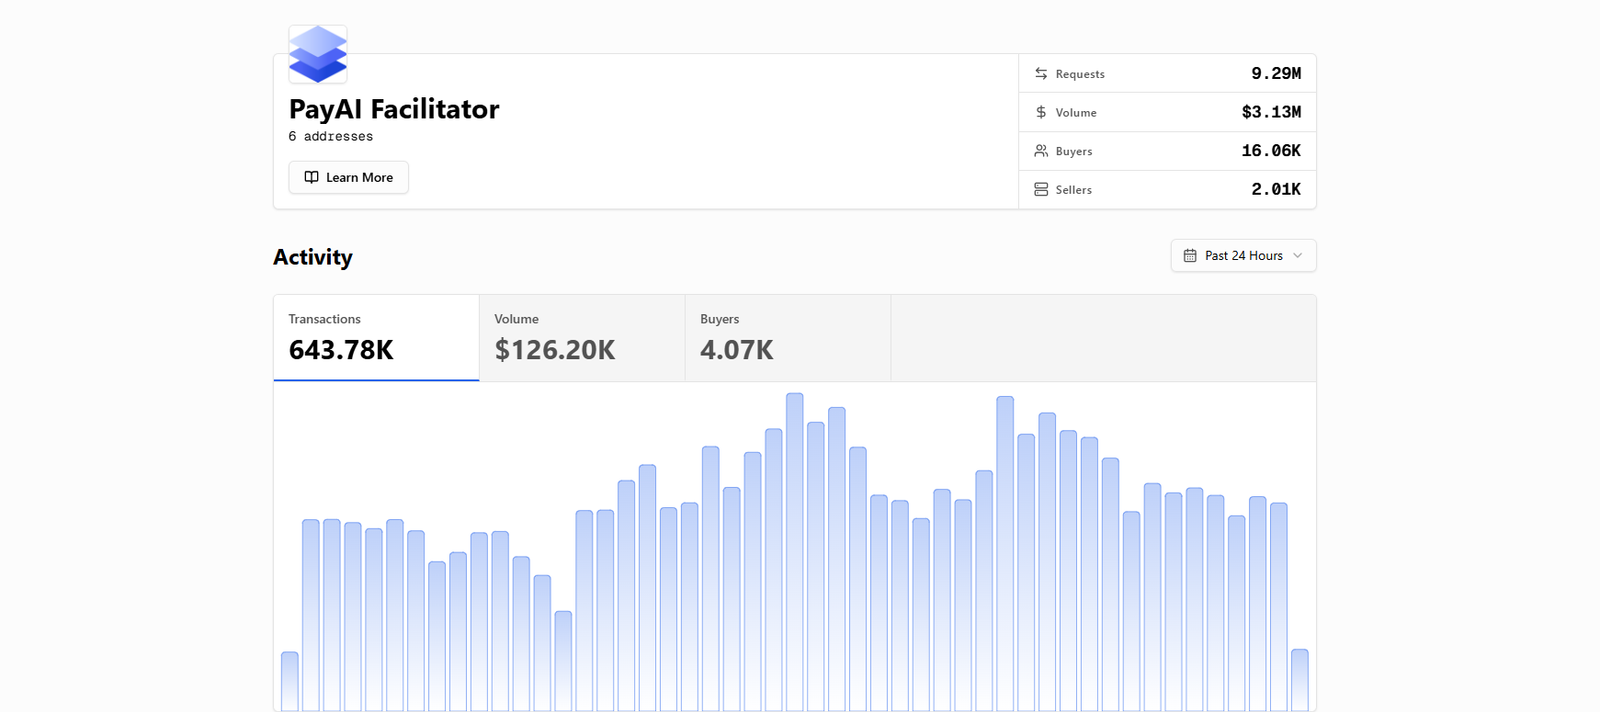1600x712 pixels.
Task: Click the PayAI layered logo icon
Action: pyautogui.click(x=318, y=54)
